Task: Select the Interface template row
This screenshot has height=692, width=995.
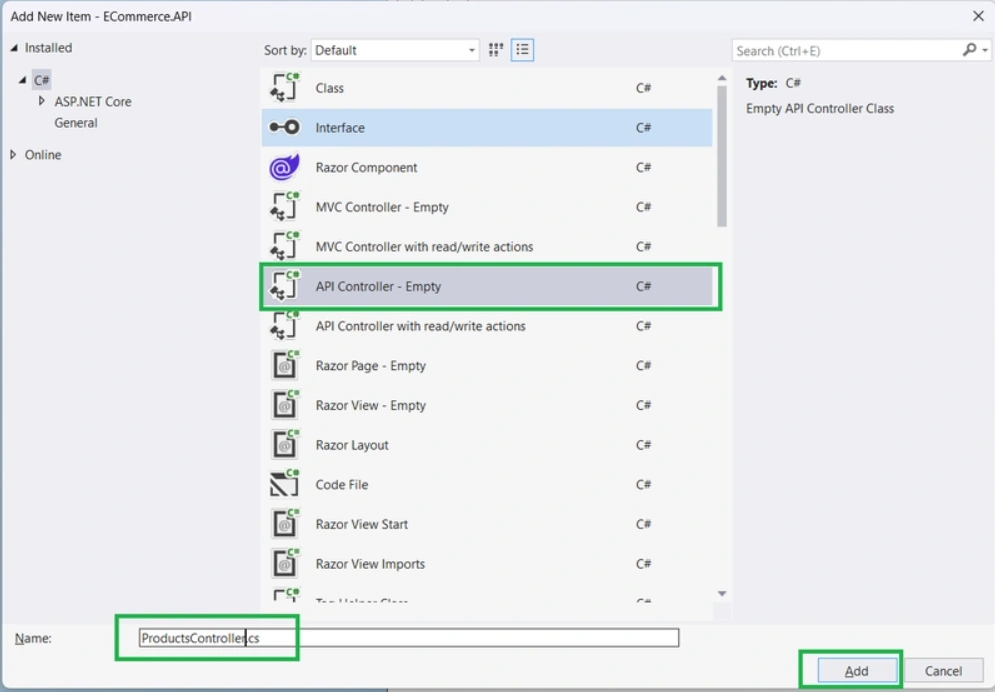Action: 487,127
